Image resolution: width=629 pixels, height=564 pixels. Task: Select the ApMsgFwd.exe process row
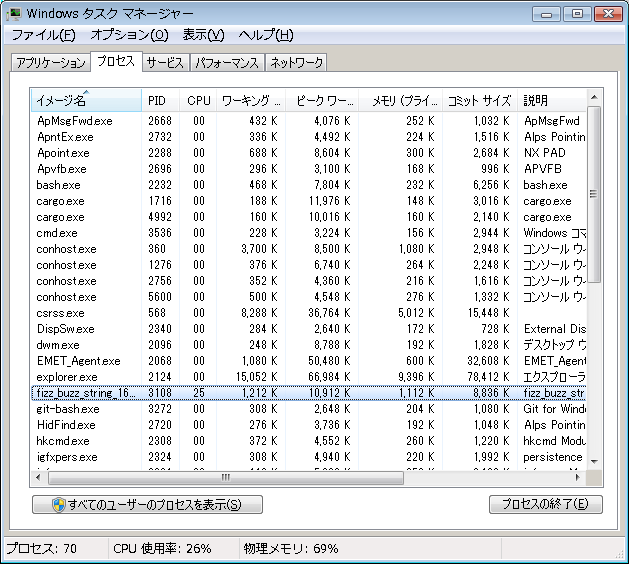click(x=308, y=121)
